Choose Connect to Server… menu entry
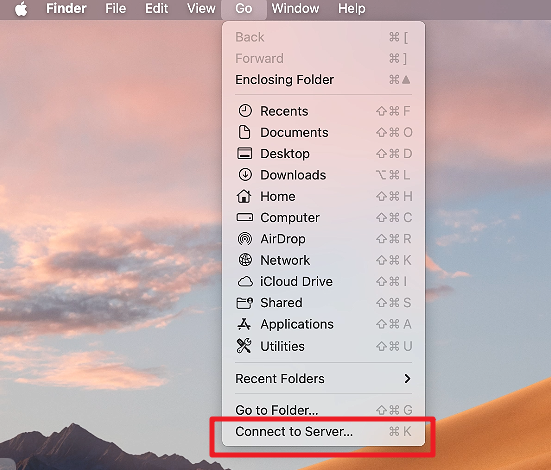The height and width of the screenshot is (470, 551). (x=323, y=431)
